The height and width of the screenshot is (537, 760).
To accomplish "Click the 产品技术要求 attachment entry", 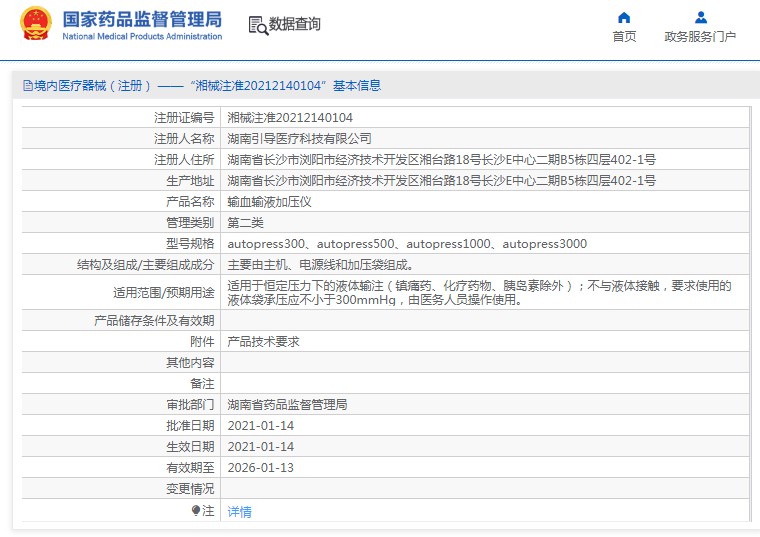I will [x=263, y=341].
